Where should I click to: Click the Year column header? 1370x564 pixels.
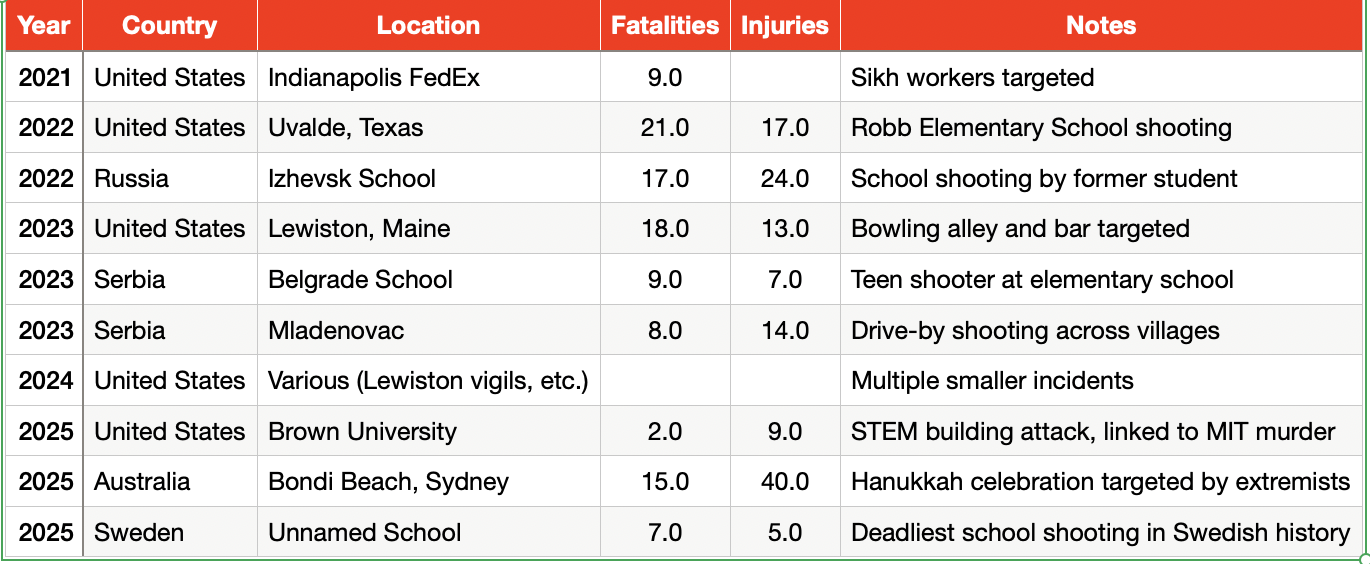pyautogui.click(x=44, y=26)
